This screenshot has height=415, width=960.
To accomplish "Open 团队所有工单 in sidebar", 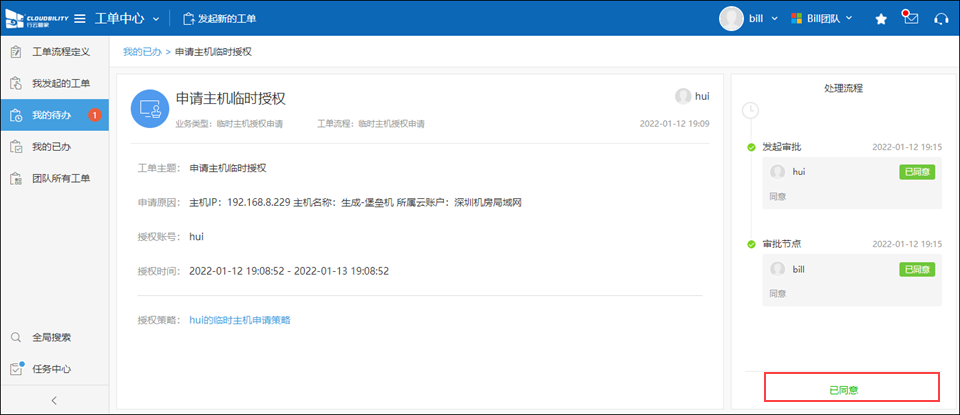I will pos(60,179).
